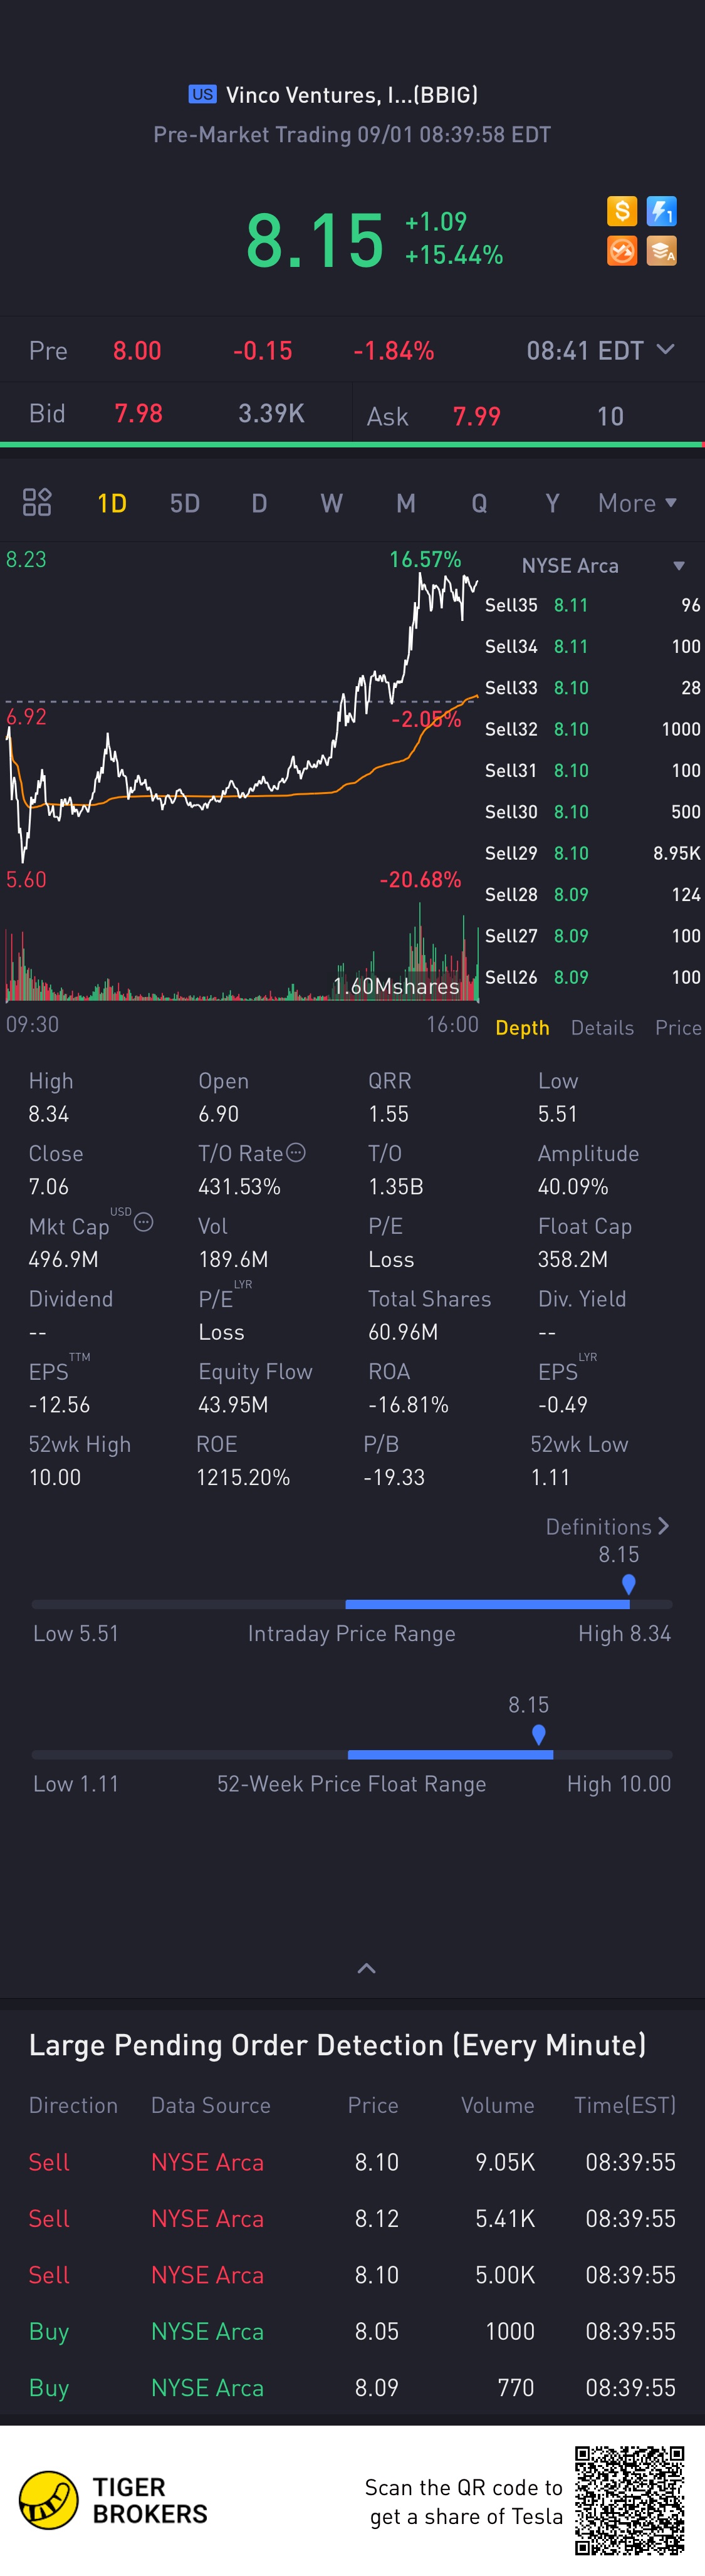This screenshot has width=705, height=2576.
Task: Collapse the stats panel with the up chevron
Action: [367, 1968]
